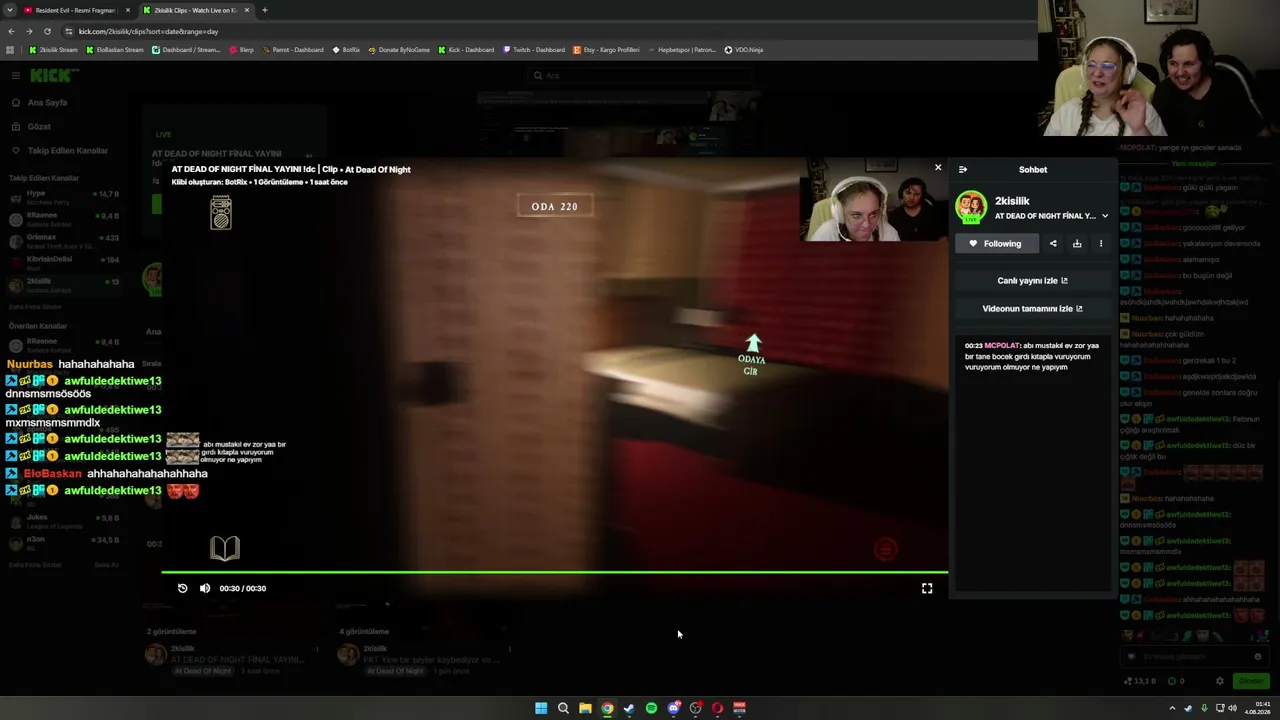Open the Chrome apps grid in bookmarks bar
Screen dimensions: 1280x720
[10, 50]
